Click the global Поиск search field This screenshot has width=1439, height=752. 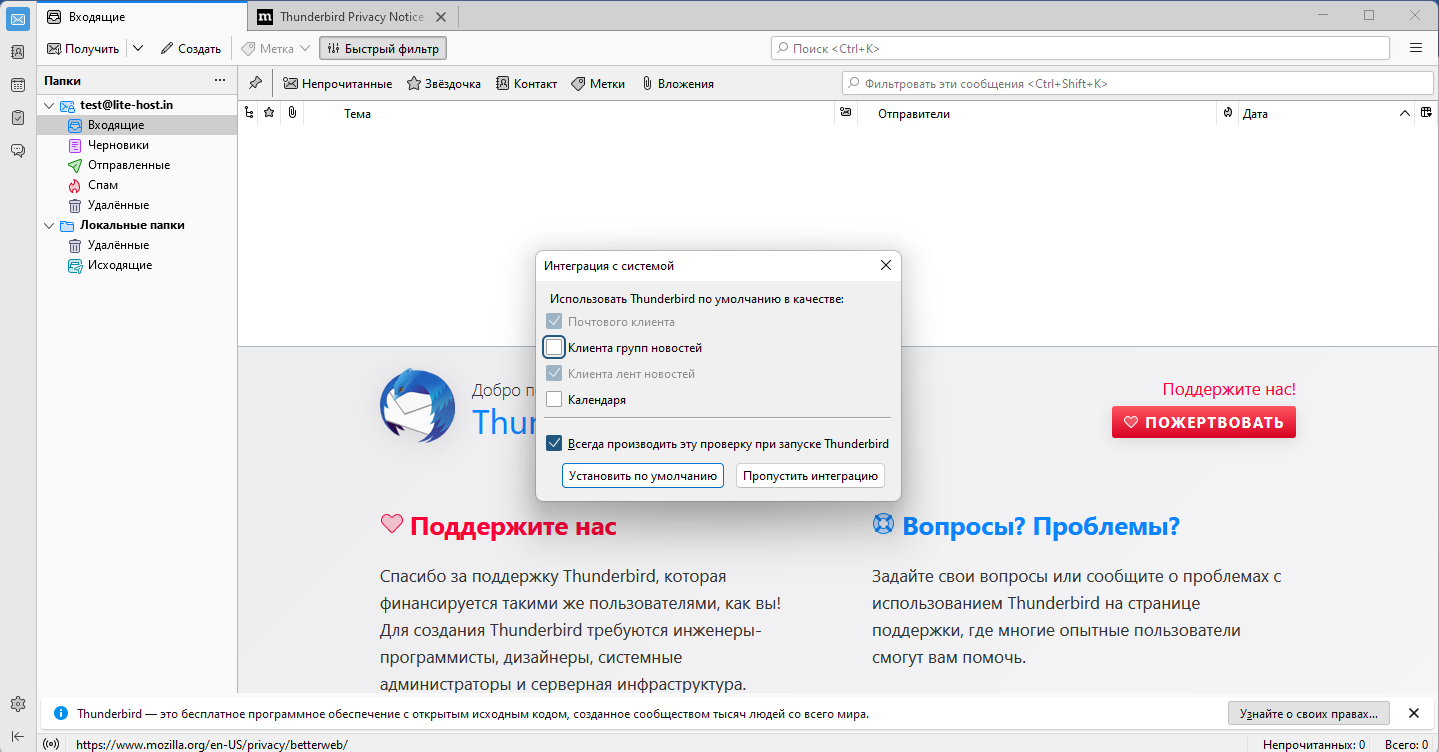pos(1080,48)
